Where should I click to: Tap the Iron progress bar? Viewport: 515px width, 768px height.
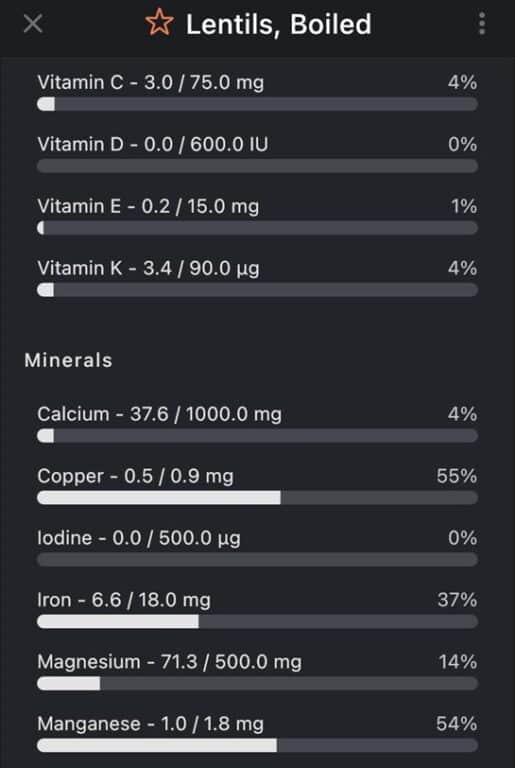(257, 622)
